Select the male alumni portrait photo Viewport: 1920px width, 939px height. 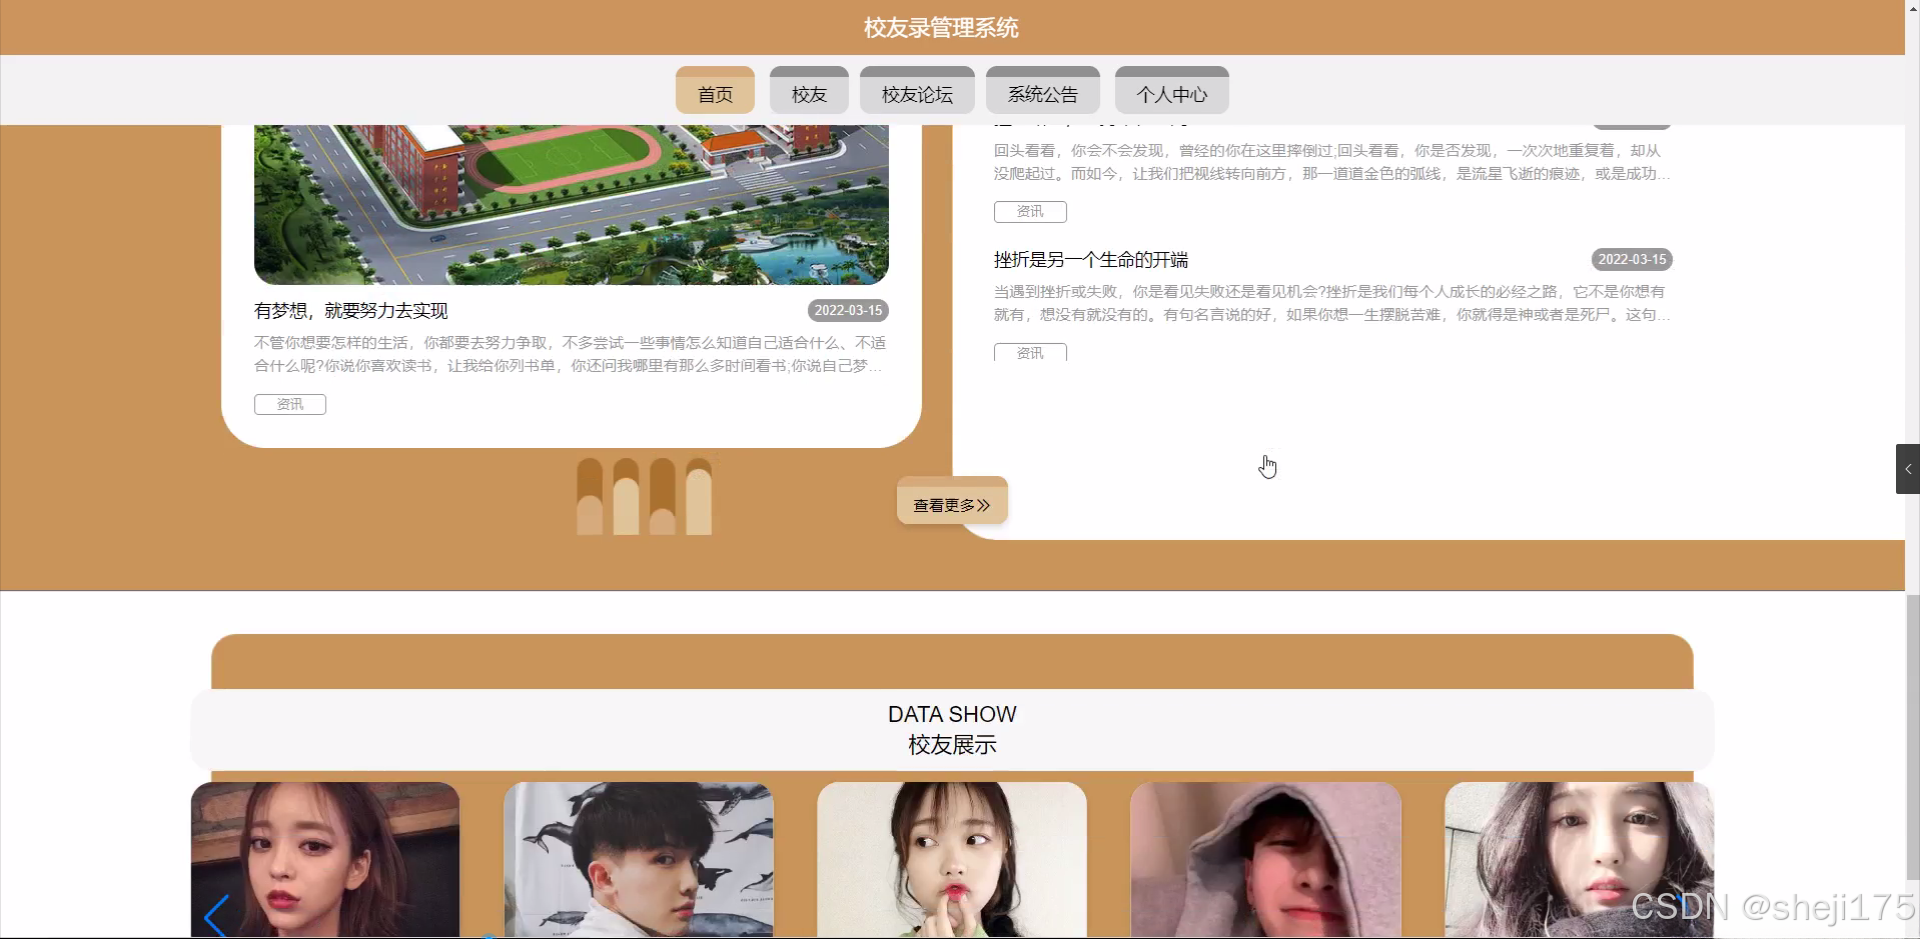(x=639, y=860)
